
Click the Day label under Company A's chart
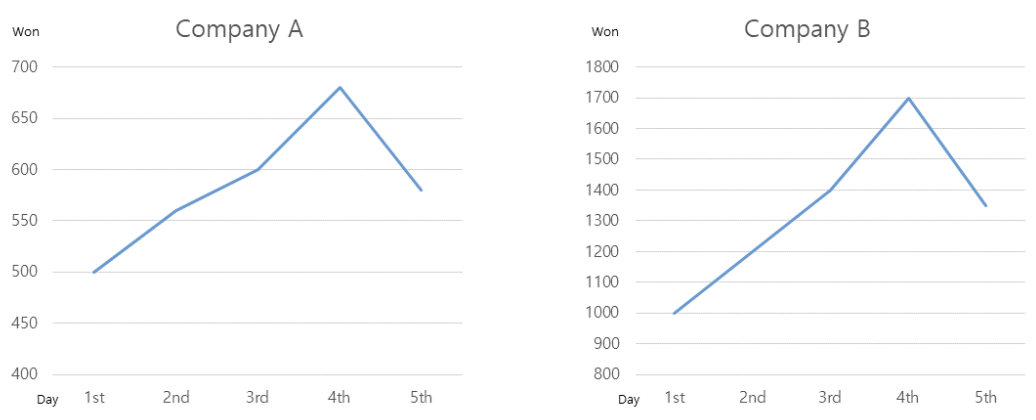(48, 400)
